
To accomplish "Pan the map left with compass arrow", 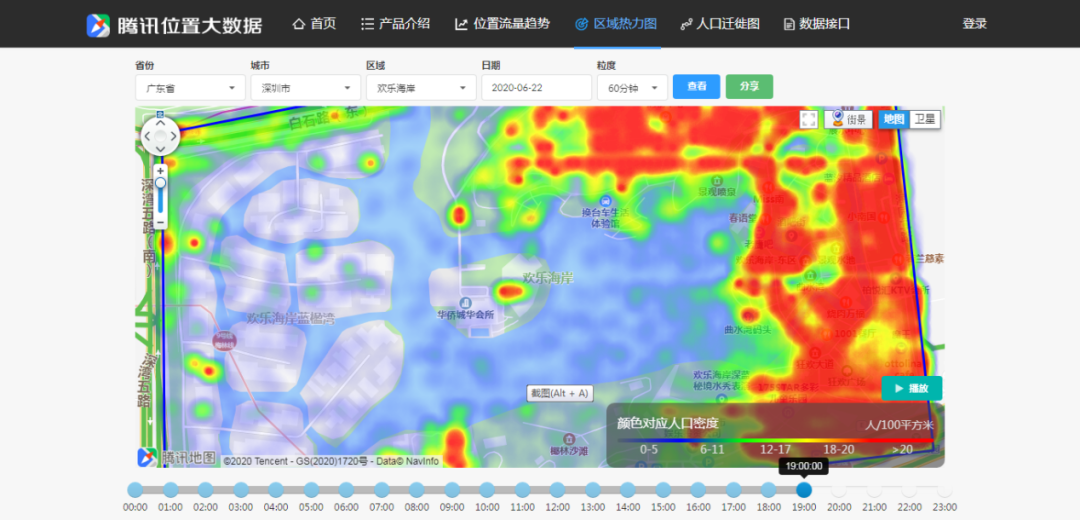I will (147, 137).
